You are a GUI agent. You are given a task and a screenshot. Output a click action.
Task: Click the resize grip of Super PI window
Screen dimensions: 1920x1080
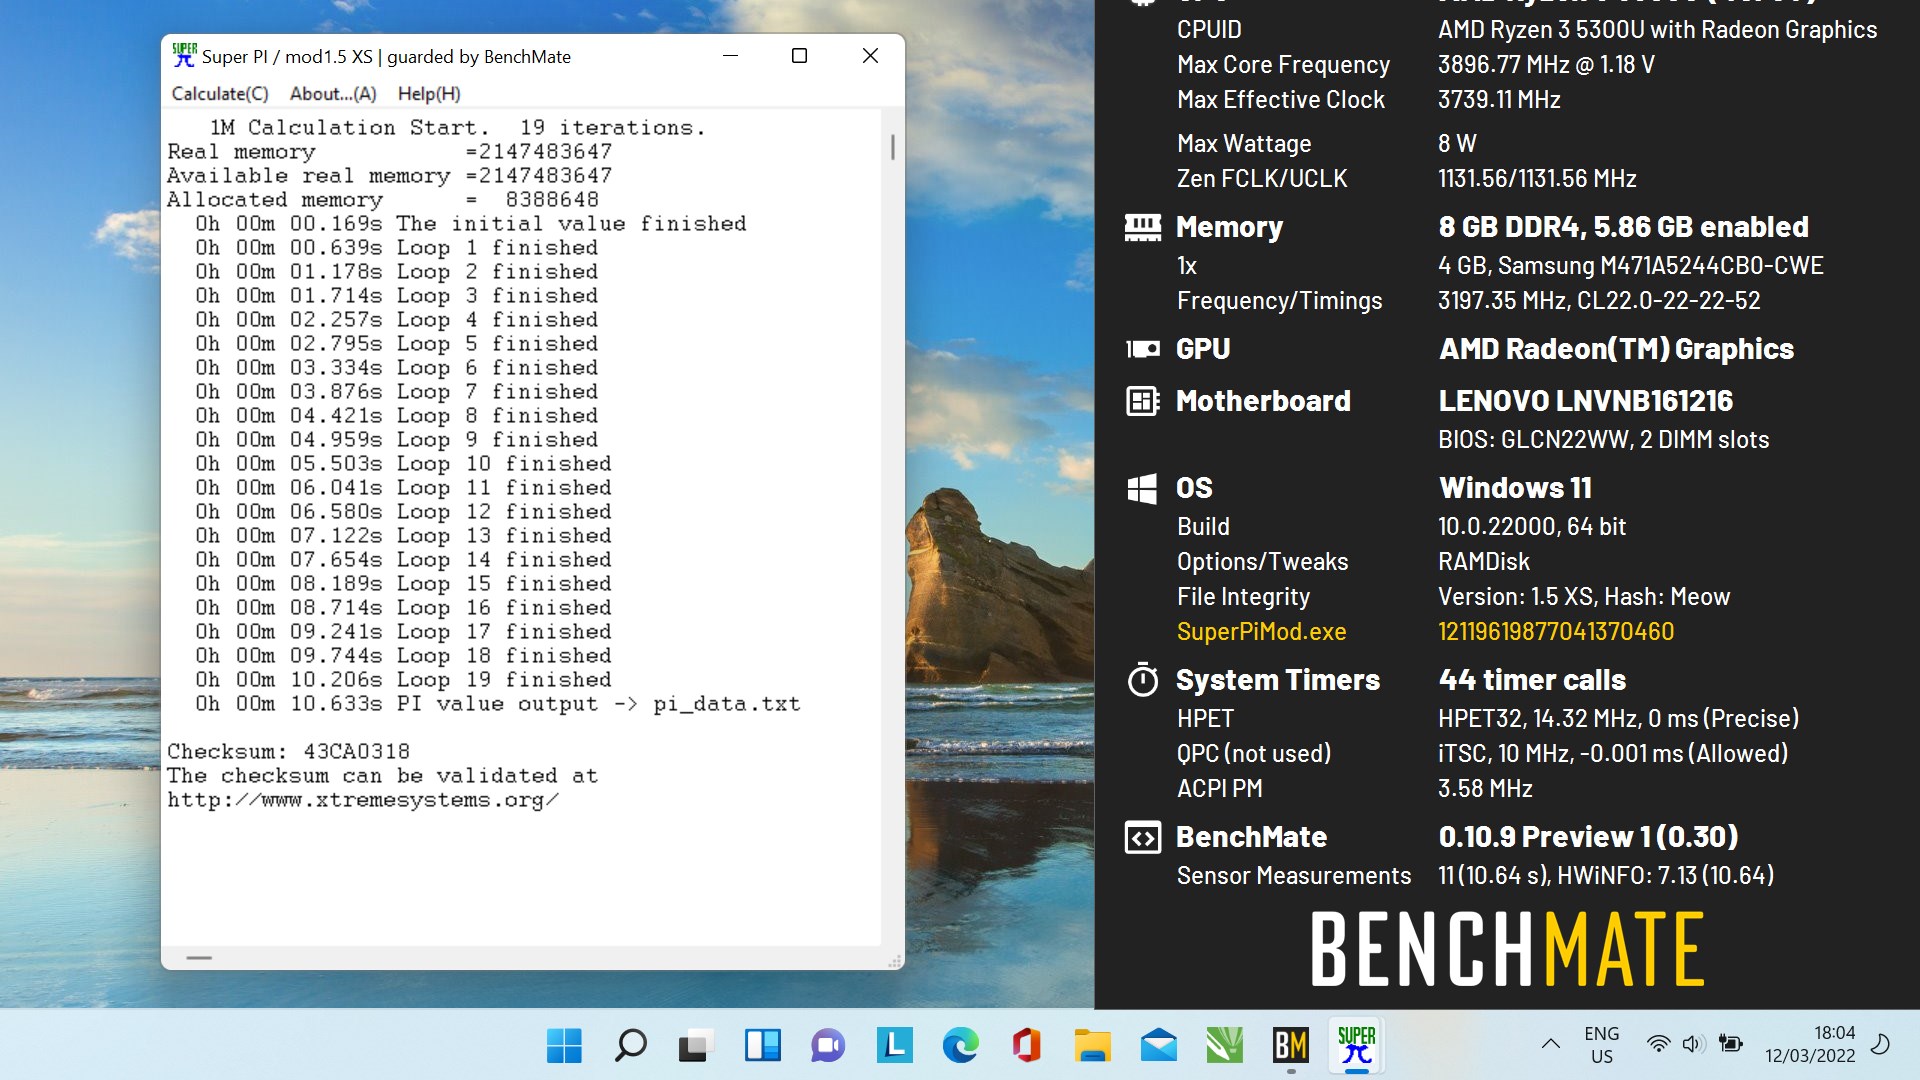pos(894,961)
